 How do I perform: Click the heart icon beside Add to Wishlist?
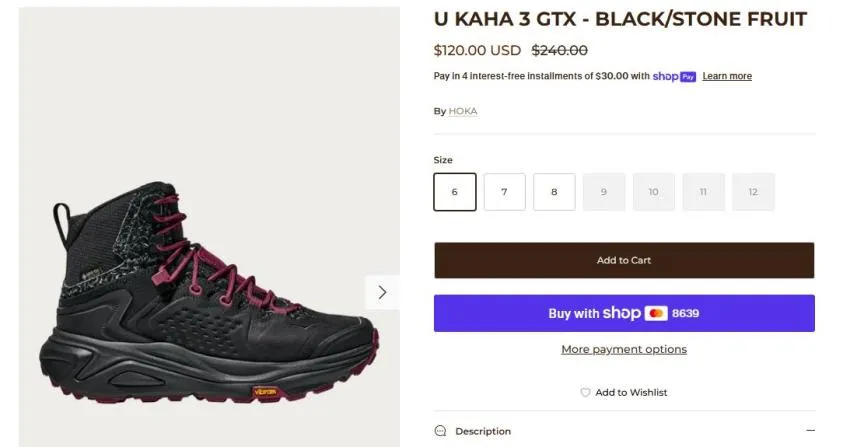point(585,392)
